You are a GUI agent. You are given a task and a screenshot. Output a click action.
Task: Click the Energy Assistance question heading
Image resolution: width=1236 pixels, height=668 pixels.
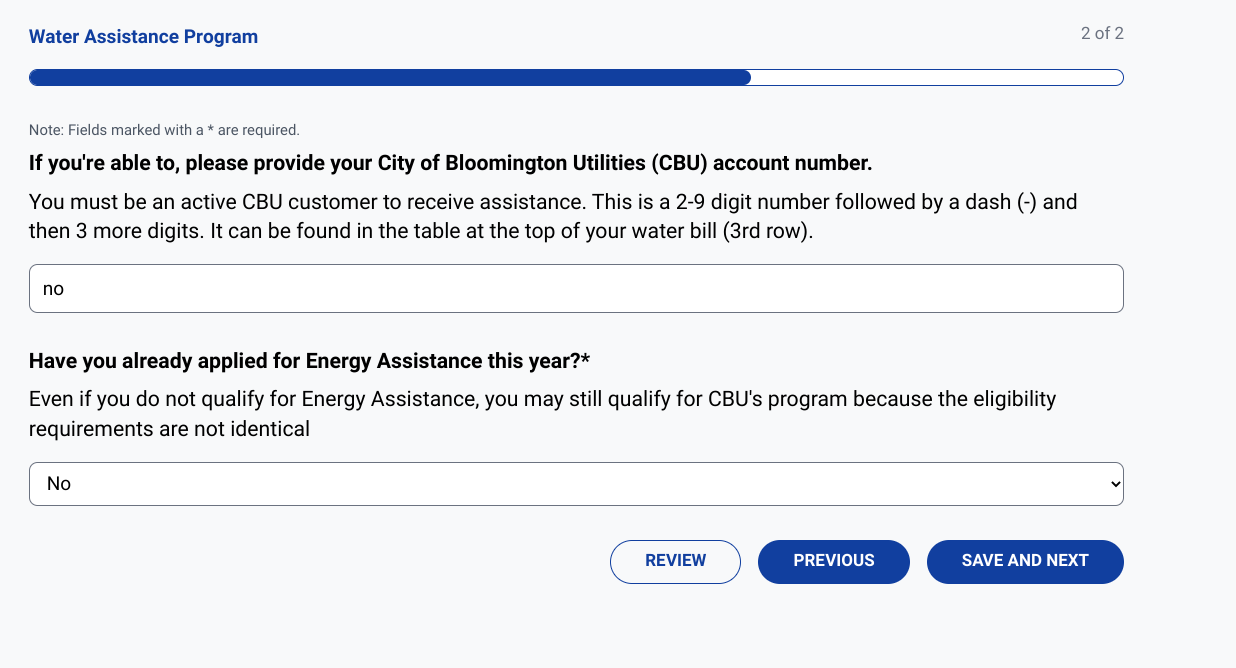pyautogui.click(x=308, y=360)
